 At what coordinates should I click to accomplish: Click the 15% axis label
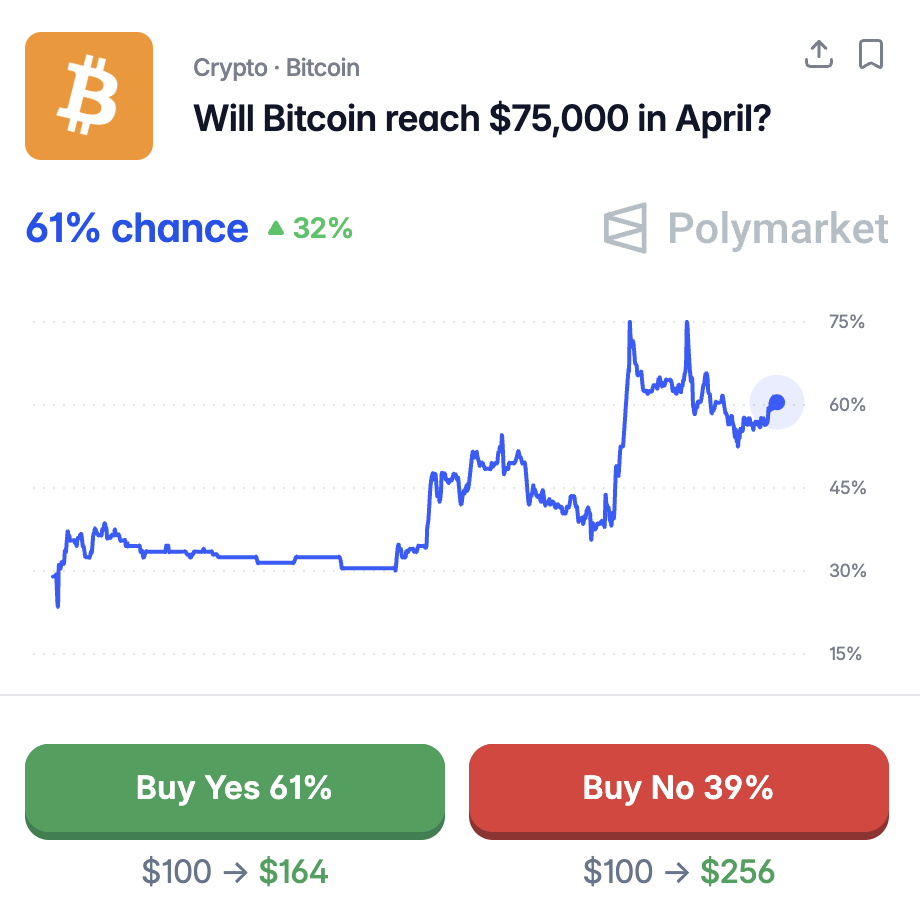coord(847,654)
